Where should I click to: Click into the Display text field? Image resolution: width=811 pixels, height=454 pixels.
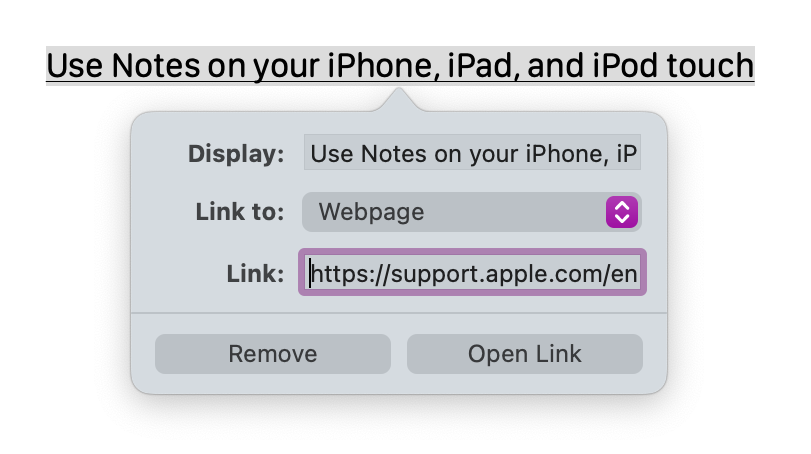(472, 154)
